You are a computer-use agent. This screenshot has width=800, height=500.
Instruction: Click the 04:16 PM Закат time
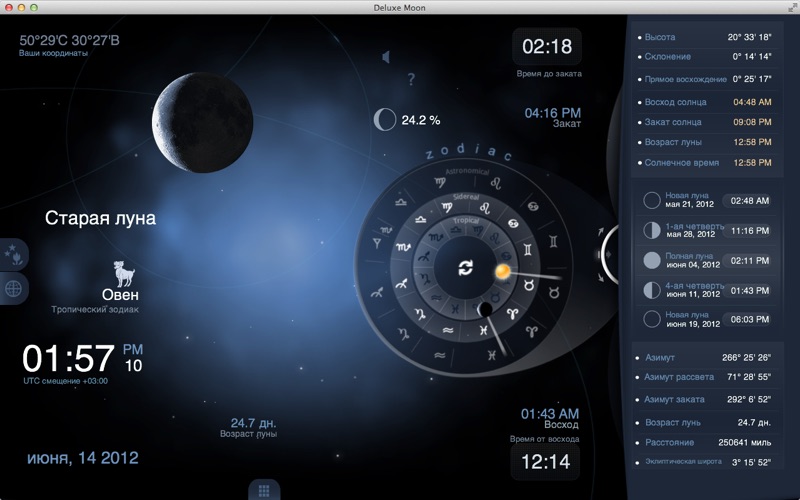click(553, 113)
